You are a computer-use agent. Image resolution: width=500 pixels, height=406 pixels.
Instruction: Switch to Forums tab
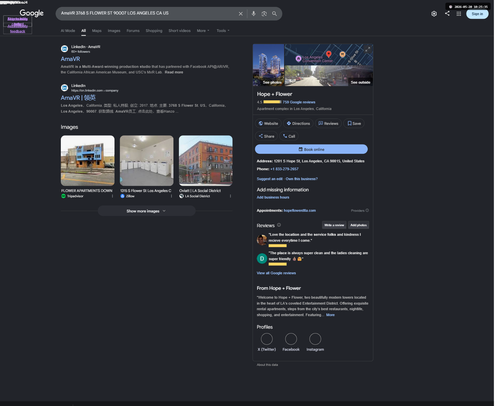coord(133,31)
